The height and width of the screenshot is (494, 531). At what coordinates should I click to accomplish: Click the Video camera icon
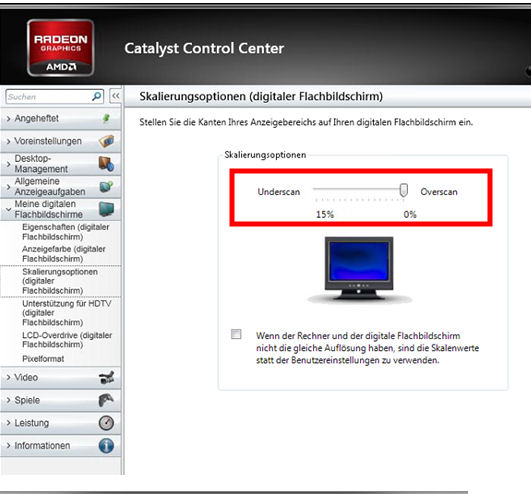click(106, 377)
